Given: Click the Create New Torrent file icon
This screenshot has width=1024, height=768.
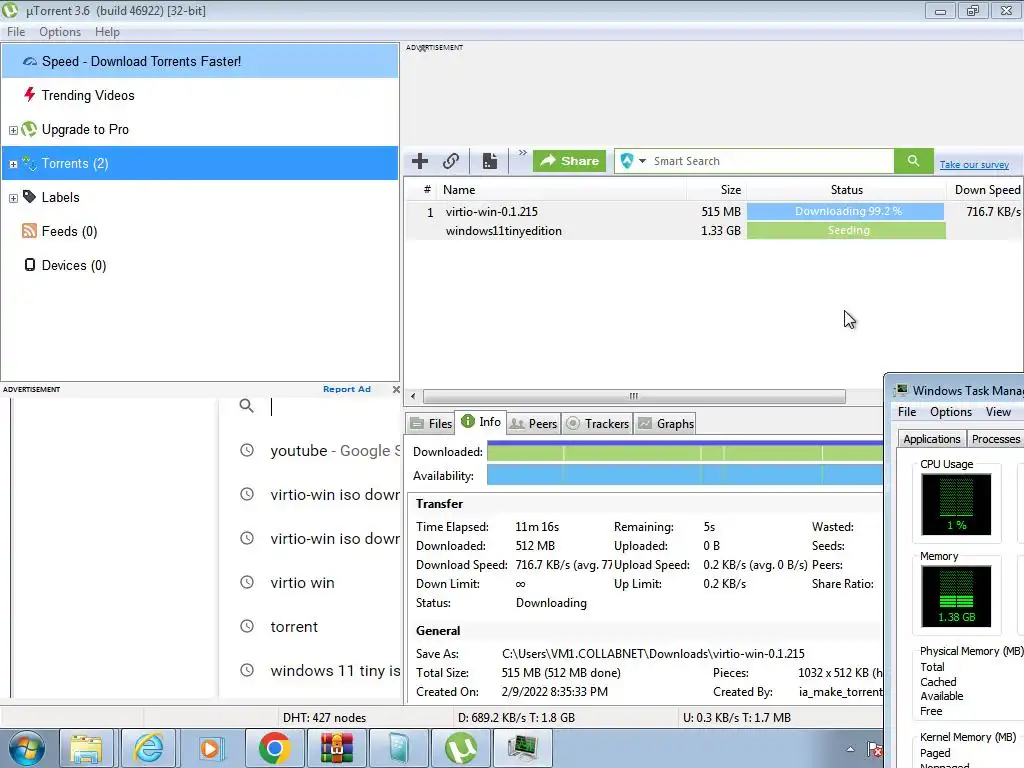Looking at the screenshot, I should tap(490, 161).
